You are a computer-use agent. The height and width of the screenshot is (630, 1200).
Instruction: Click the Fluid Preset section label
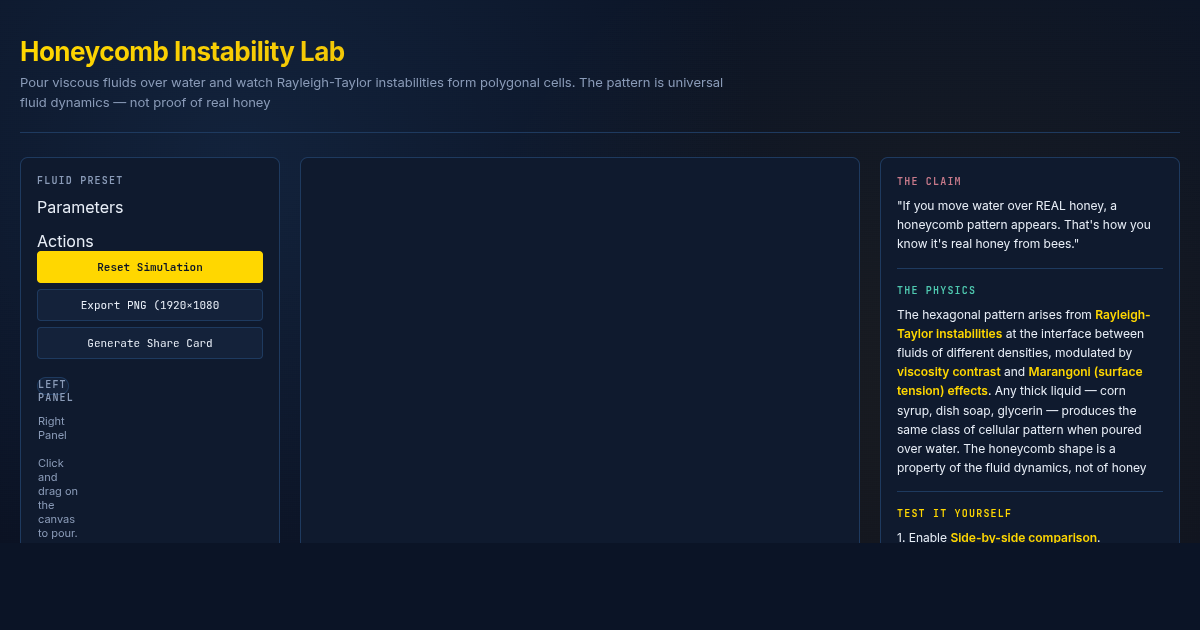click(x=80, y=181)
